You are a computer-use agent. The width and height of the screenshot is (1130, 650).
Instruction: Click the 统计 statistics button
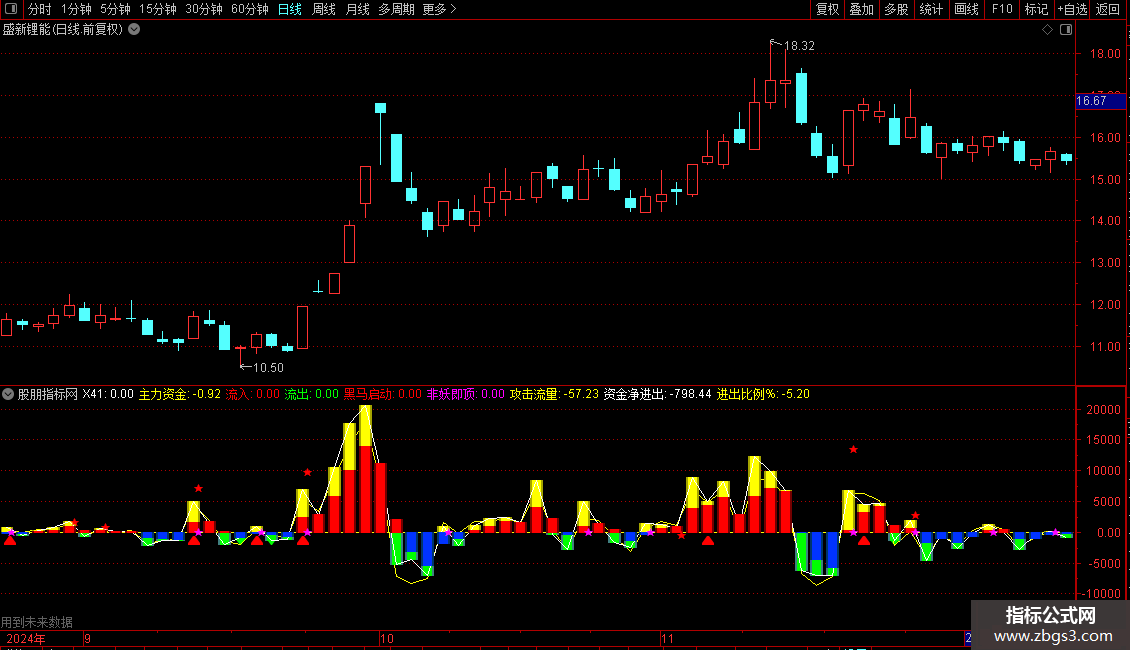pos(931,9)
